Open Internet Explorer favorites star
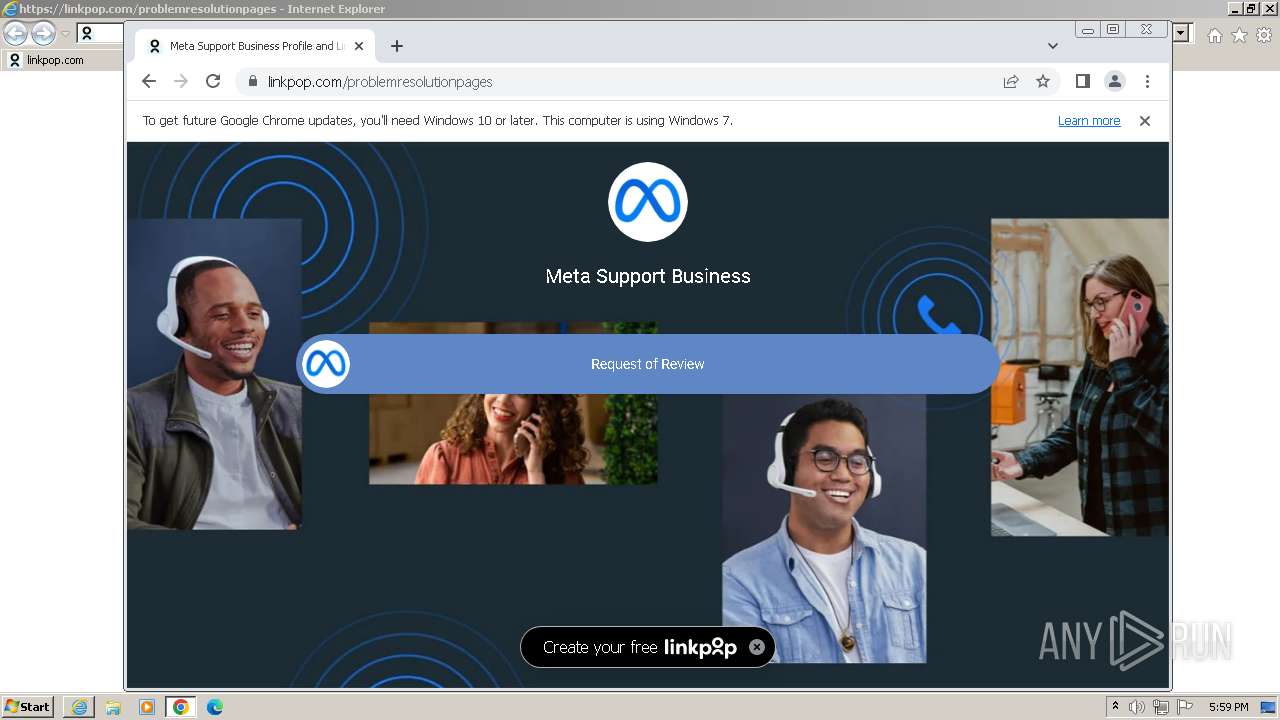Image resolution: width=1280 pixels, height=720 pixels. tap(1239, 35)
